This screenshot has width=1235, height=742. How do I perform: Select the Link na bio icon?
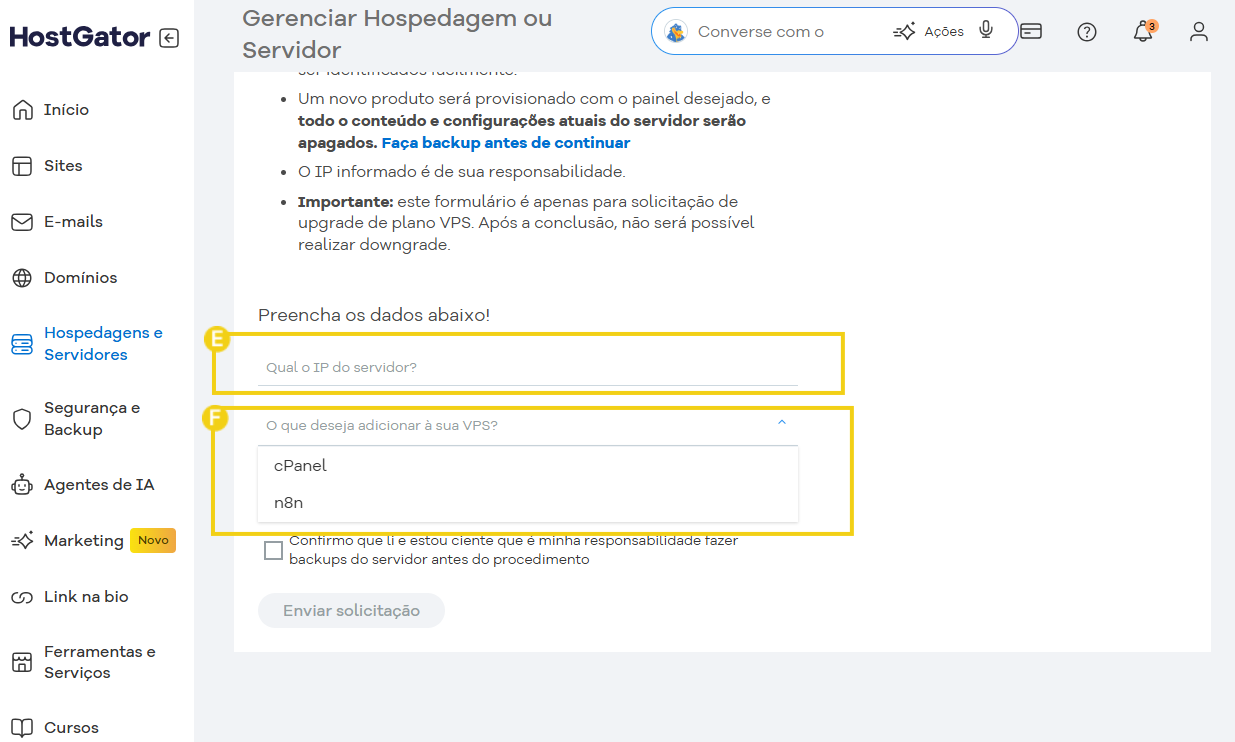point(22,596)
